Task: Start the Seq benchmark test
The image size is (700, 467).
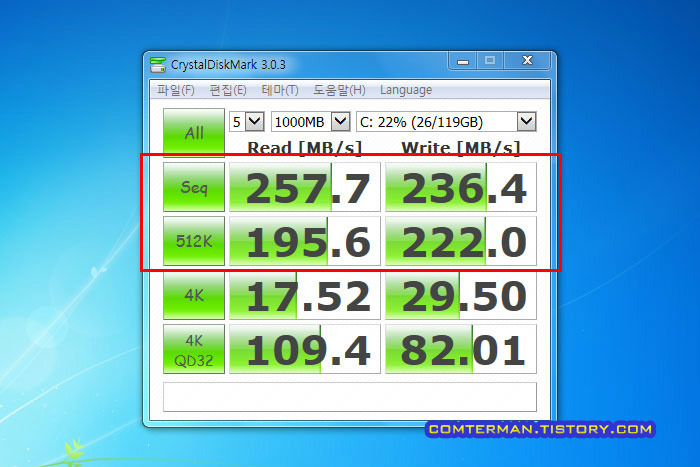Action: pos(194,187)
